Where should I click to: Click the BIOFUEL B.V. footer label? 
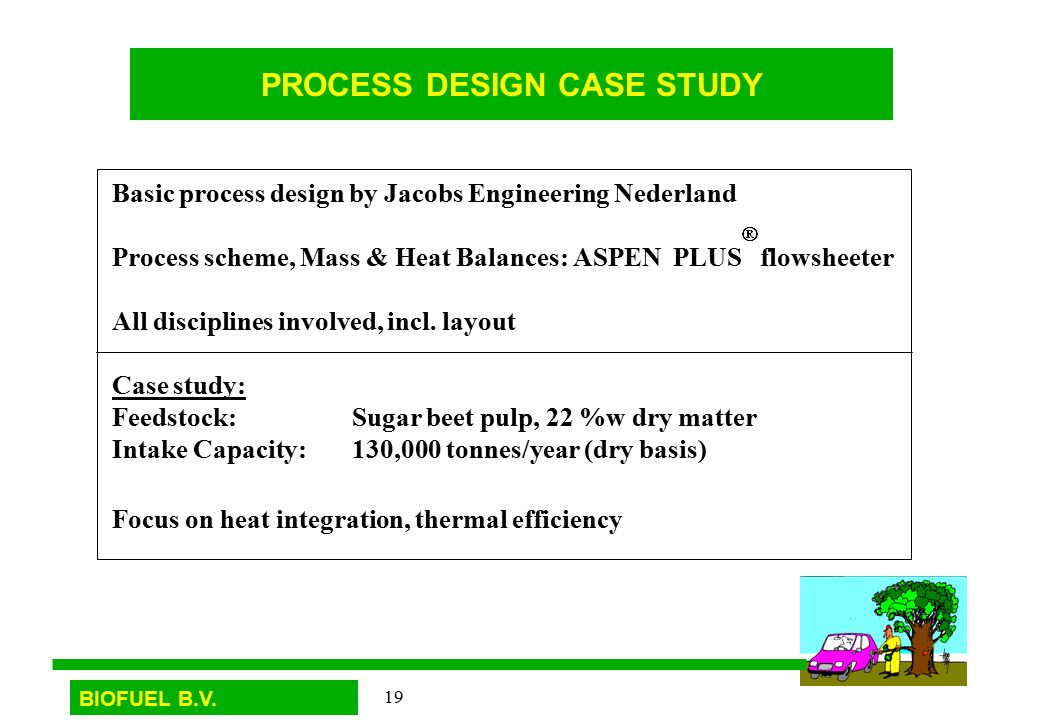pos(214,697)
